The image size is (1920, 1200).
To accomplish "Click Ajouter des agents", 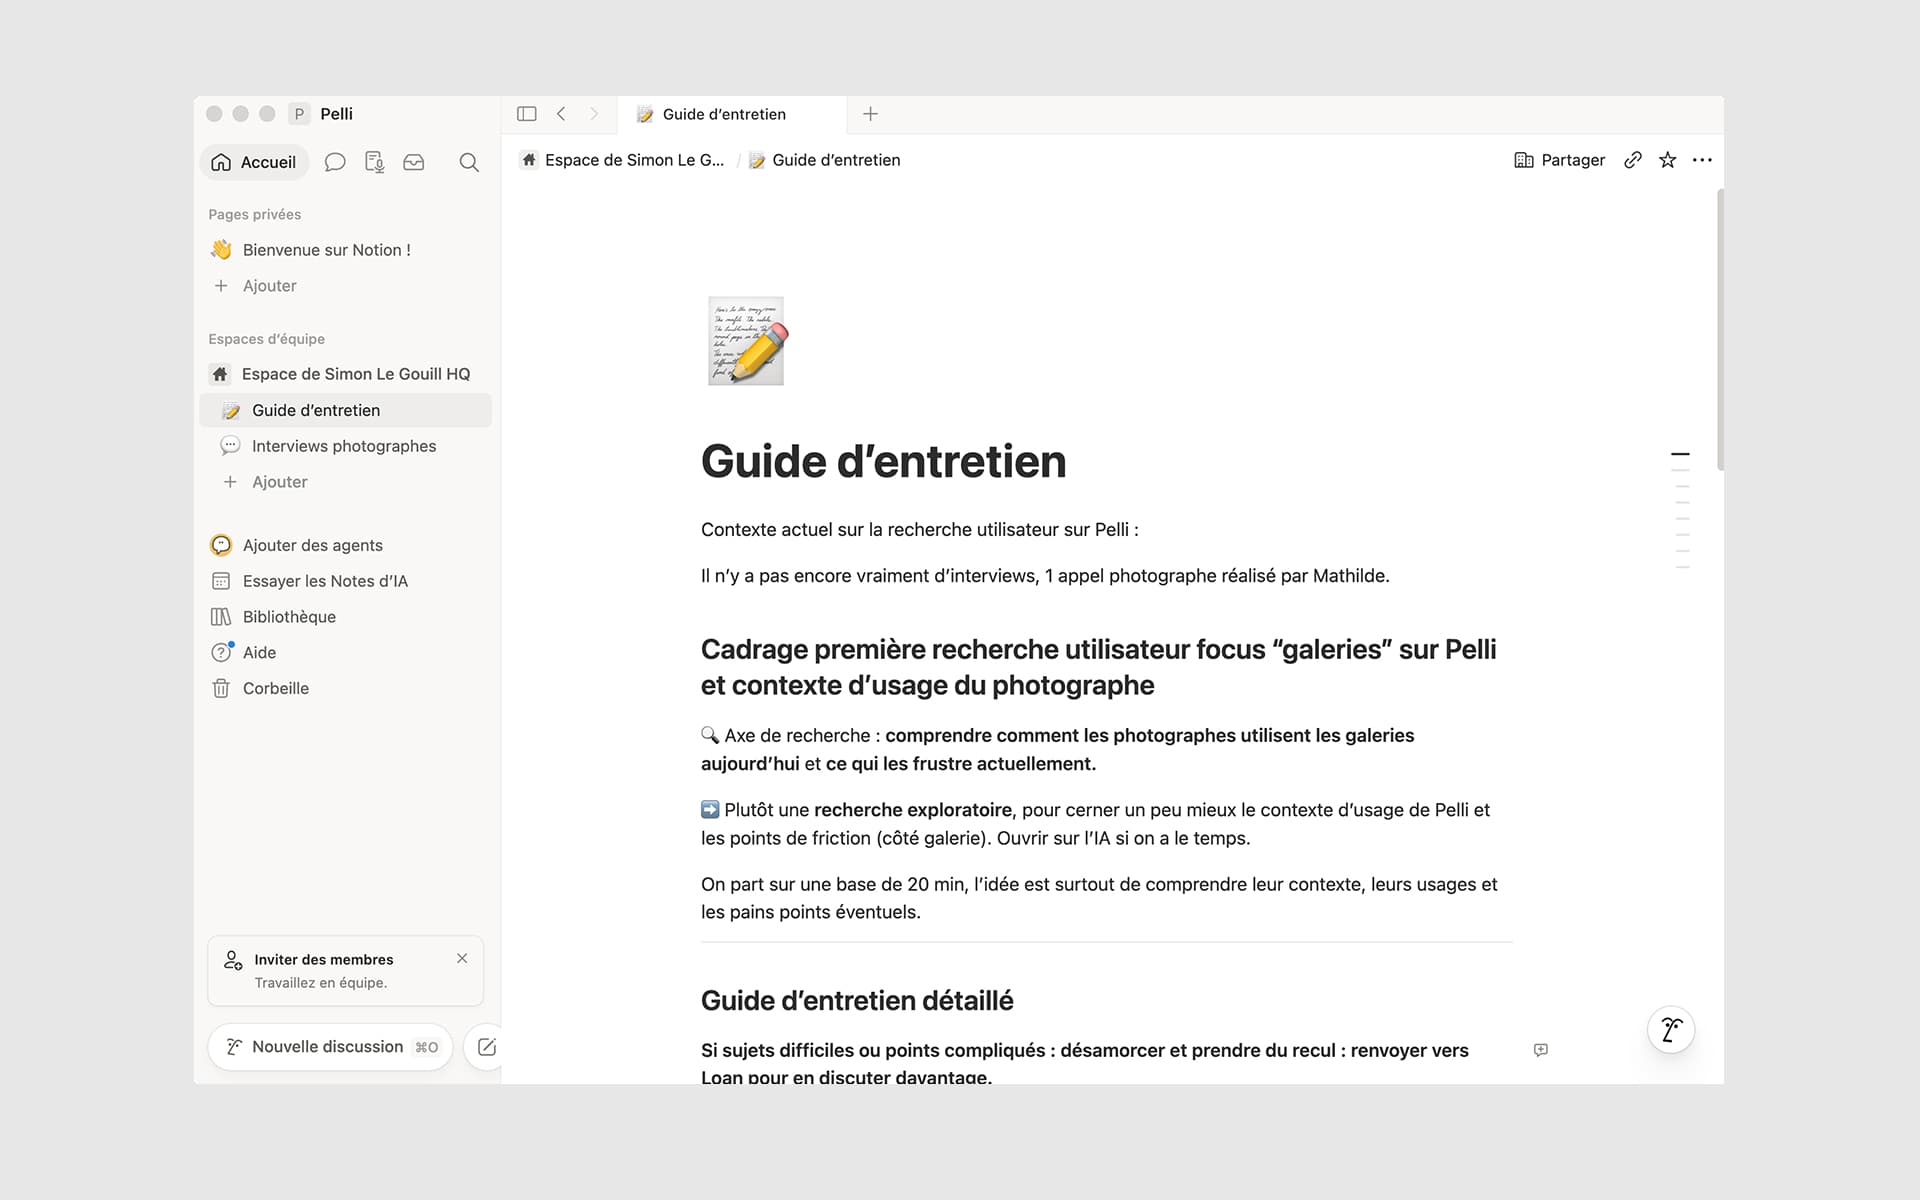I will pyautogui.click(x=345, y=545).
